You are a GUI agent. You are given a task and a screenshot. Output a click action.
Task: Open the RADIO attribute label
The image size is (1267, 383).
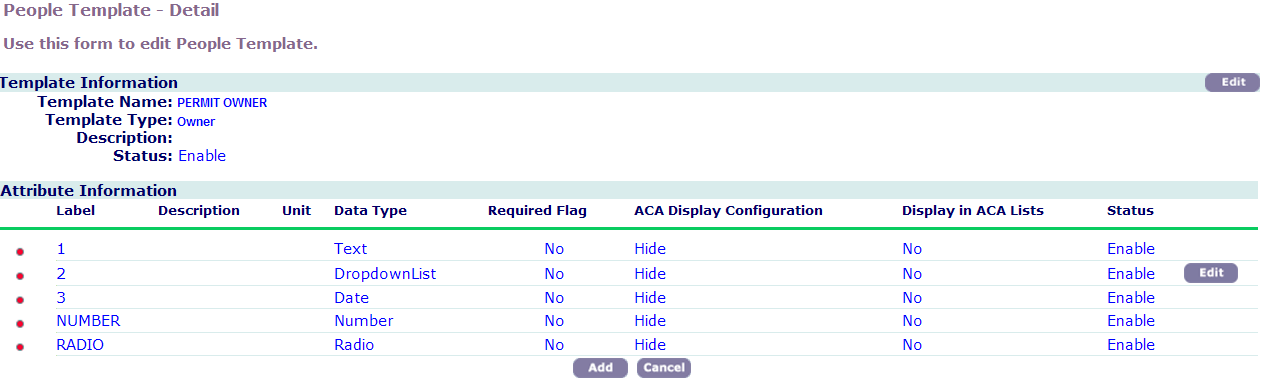pos(80,345)
